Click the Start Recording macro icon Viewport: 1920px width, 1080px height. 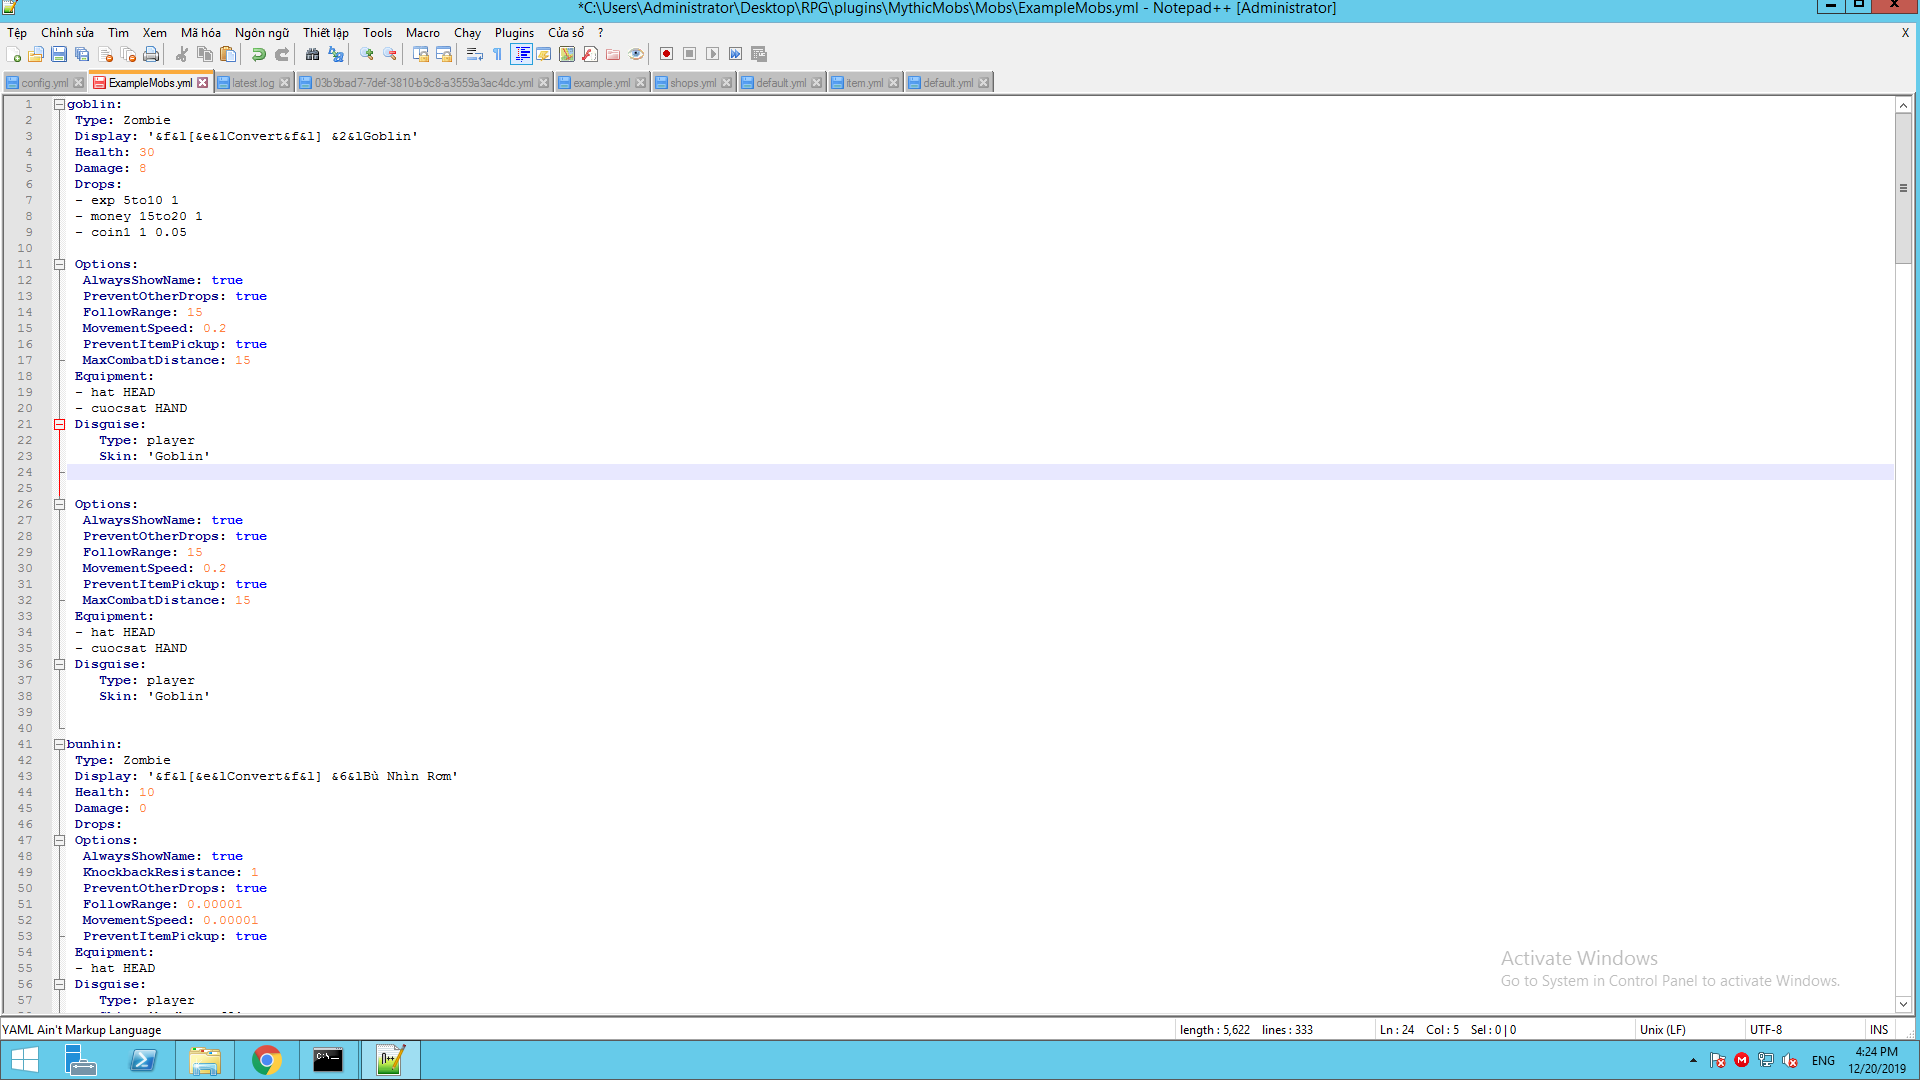pos(666,54)
